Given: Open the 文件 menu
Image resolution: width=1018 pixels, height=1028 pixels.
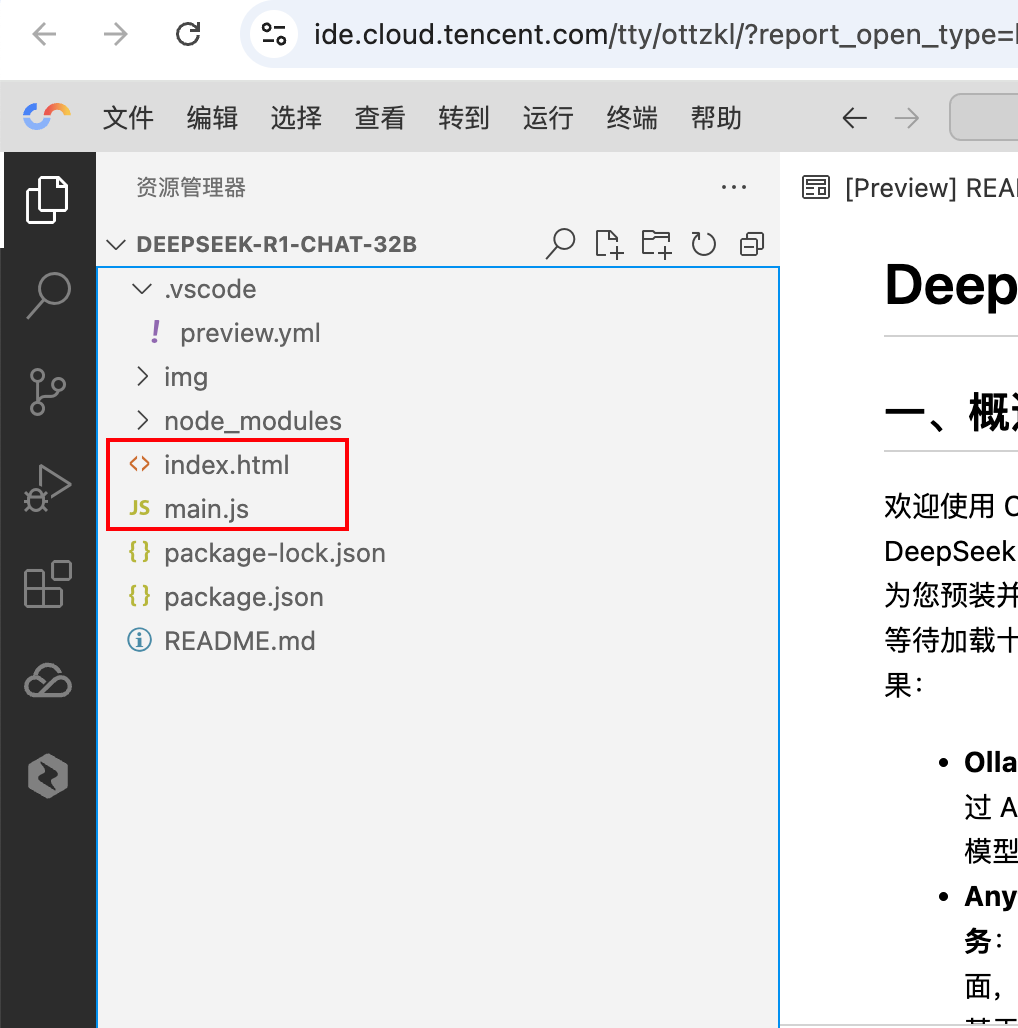Looking at the screenshot, I should (128, 118).
